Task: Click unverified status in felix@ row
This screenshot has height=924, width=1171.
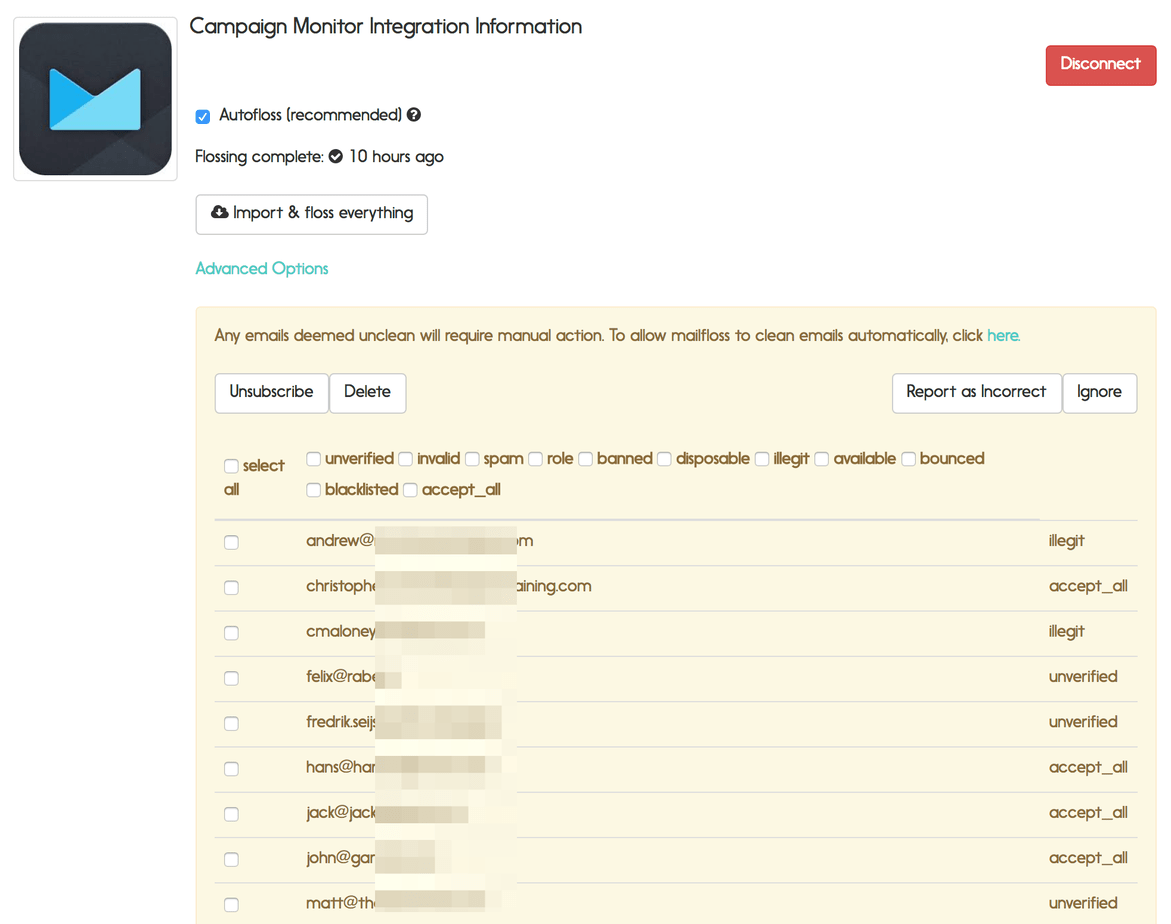Action: [1083, 677]
